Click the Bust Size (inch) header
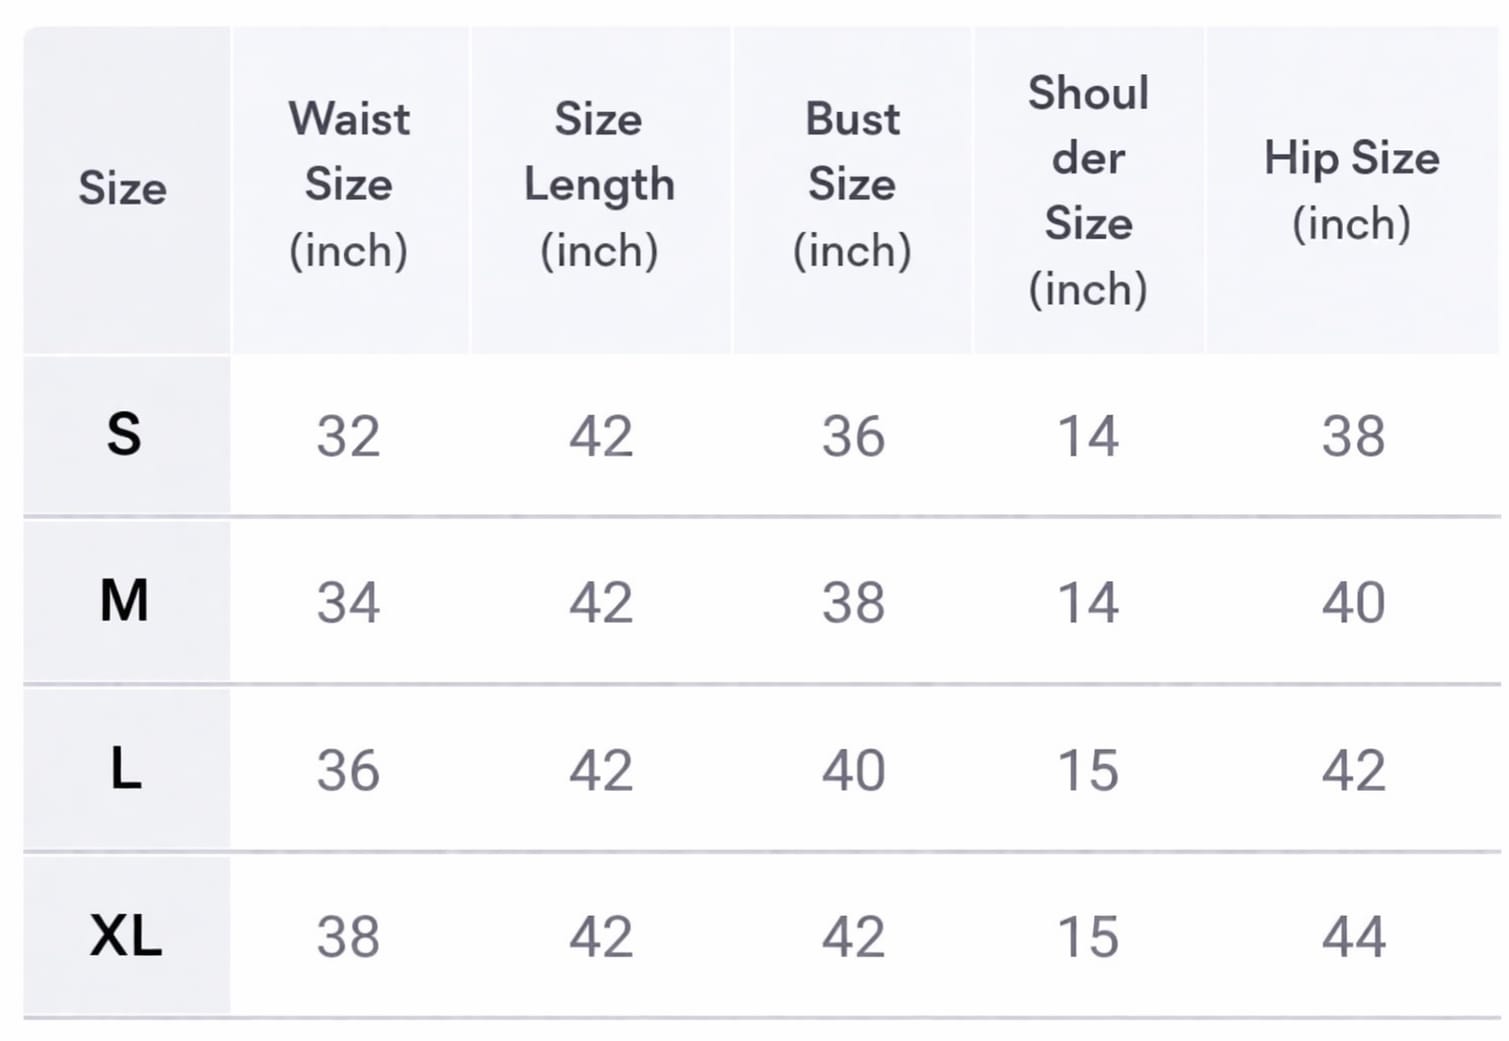 (852, 185)
